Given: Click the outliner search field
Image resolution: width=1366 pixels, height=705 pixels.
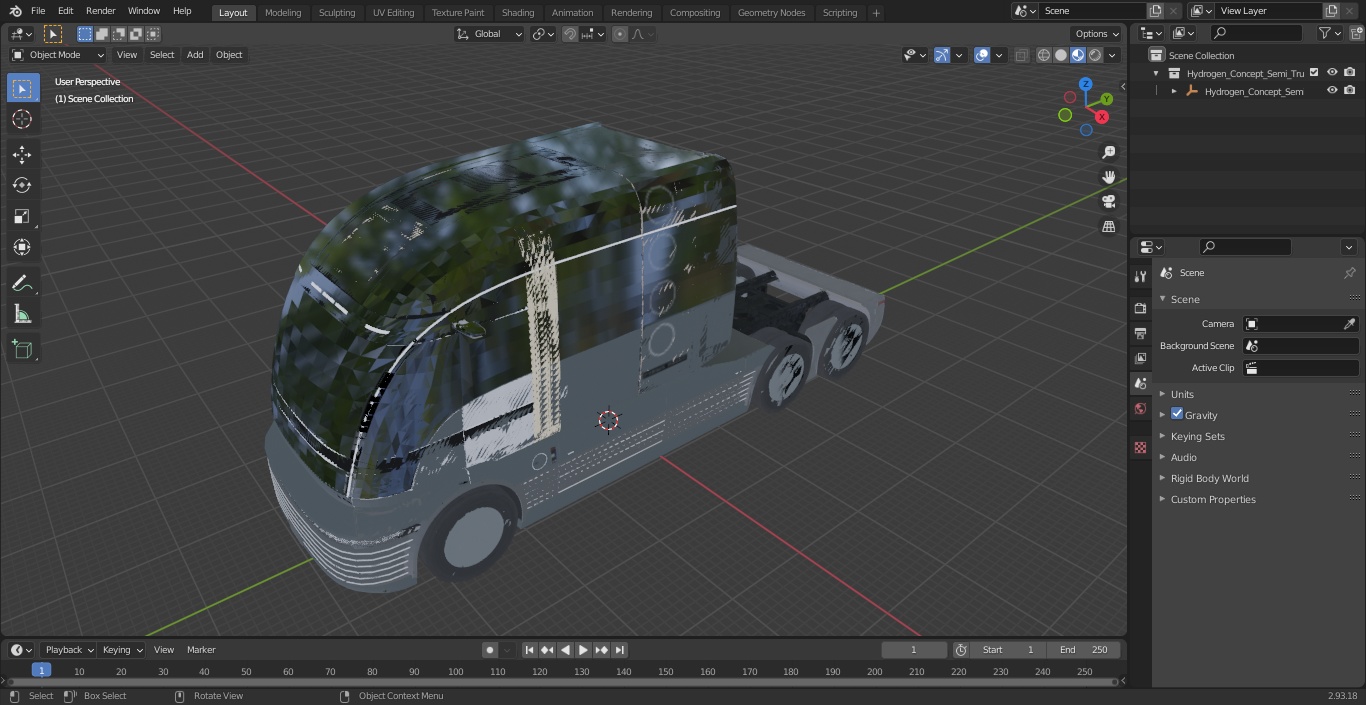Looking at the screenshot, I should coord(1255,34).
